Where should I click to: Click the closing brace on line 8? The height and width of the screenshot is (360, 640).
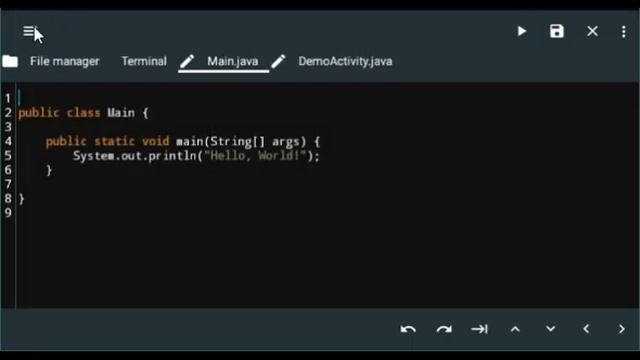coord(22,199)
